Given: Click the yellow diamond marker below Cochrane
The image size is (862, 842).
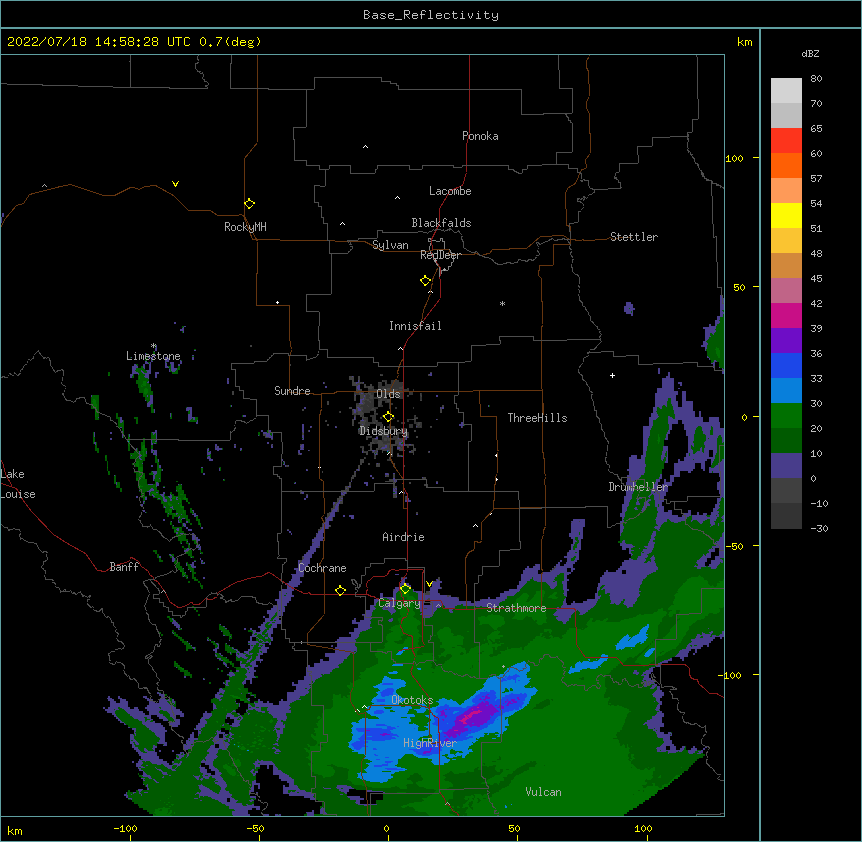Looking at the screenshot, I should (340, 590).
